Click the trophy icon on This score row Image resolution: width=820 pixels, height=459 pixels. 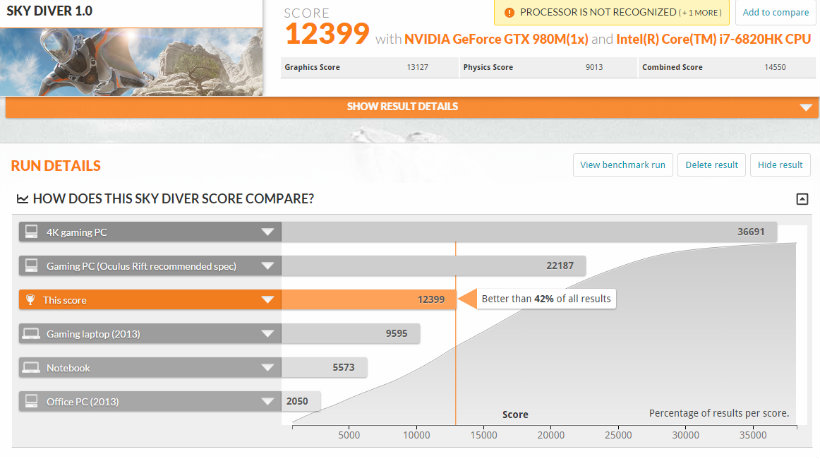tap(30, 300)
